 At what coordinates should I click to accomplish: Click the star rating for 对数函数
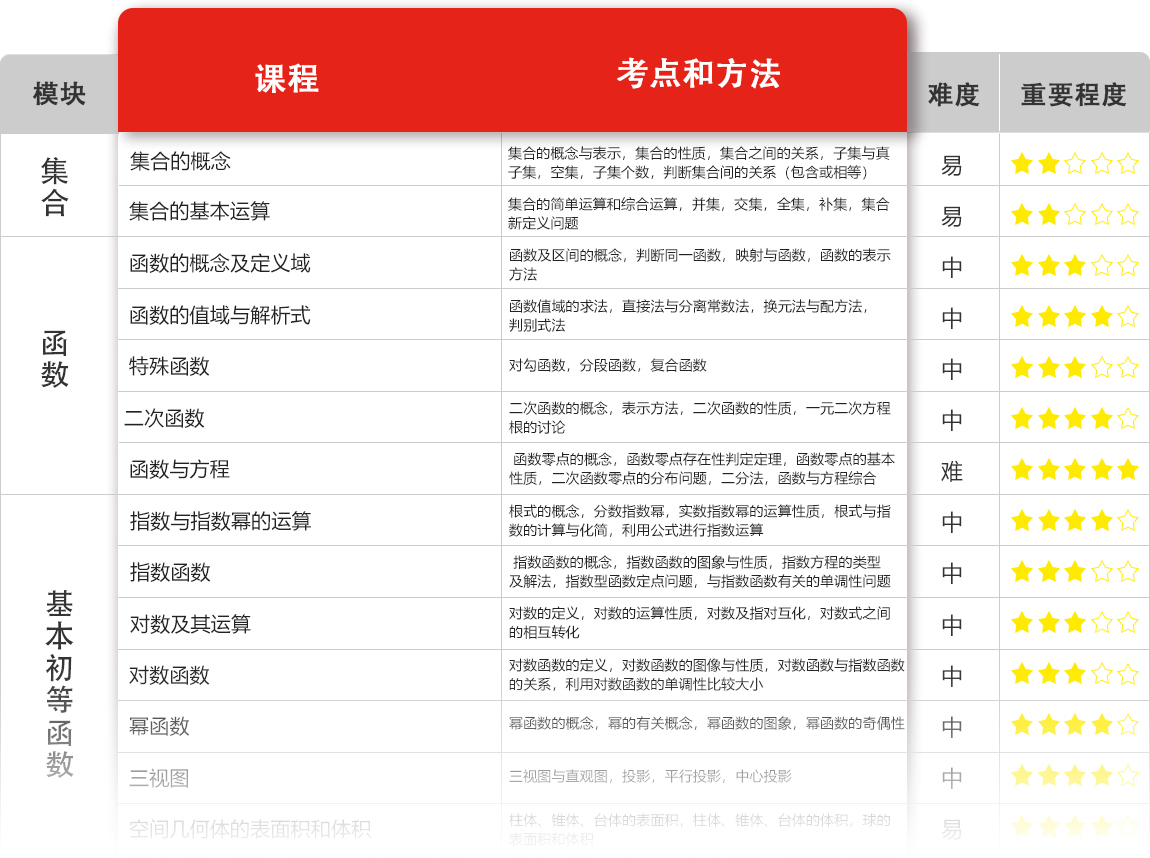point(1074,673)
